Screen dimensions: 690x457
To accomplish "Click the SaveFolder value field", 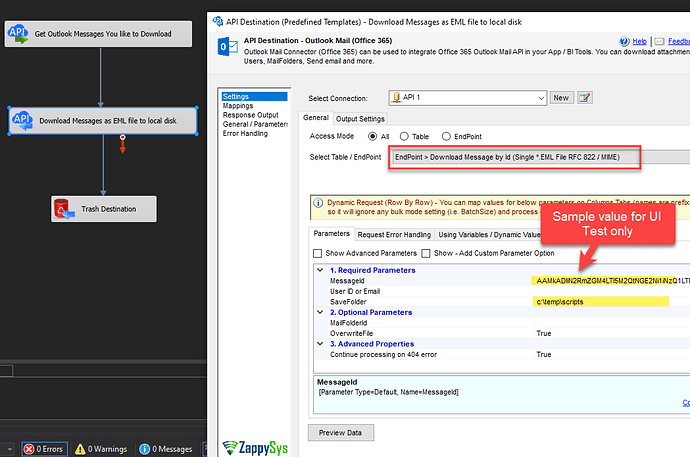I will tap(600, 302).
